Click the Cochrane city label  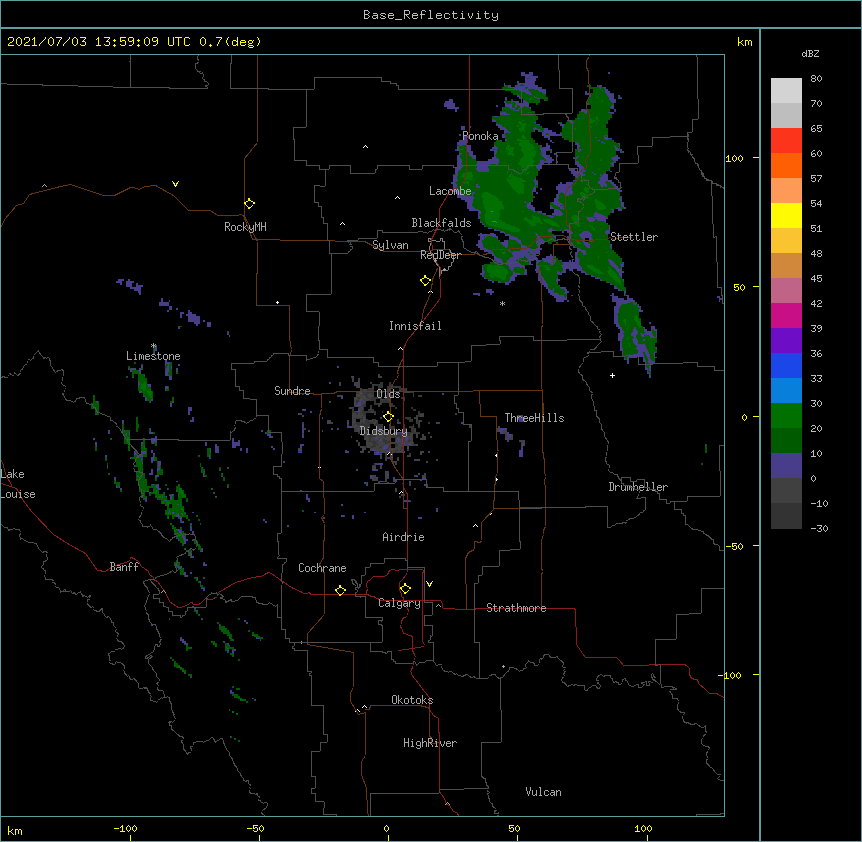tap(322, 568)
